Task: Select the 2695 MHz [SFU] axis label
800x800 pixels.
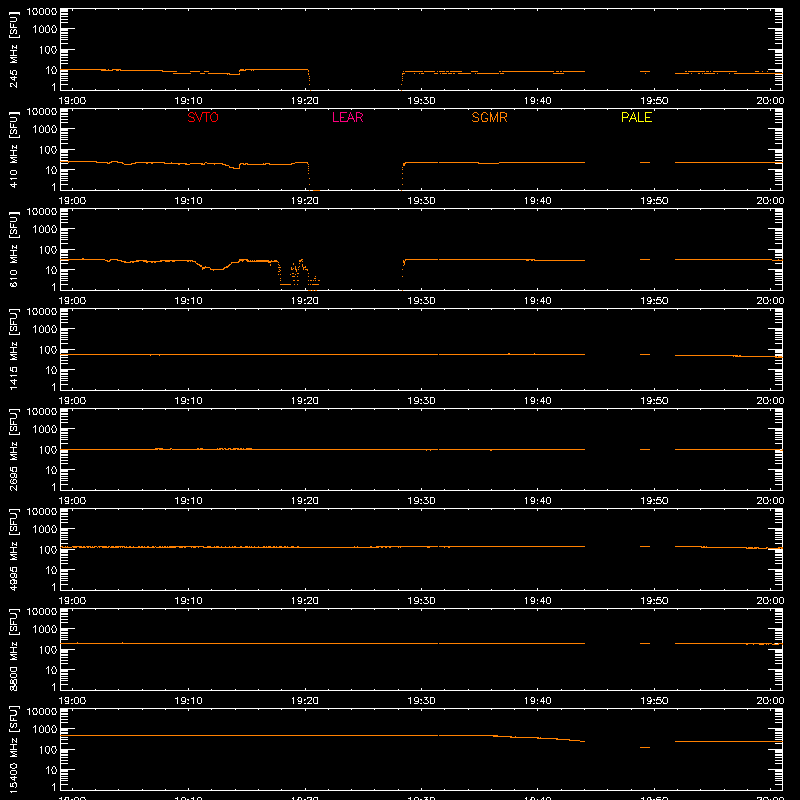Action: point(13,450)
